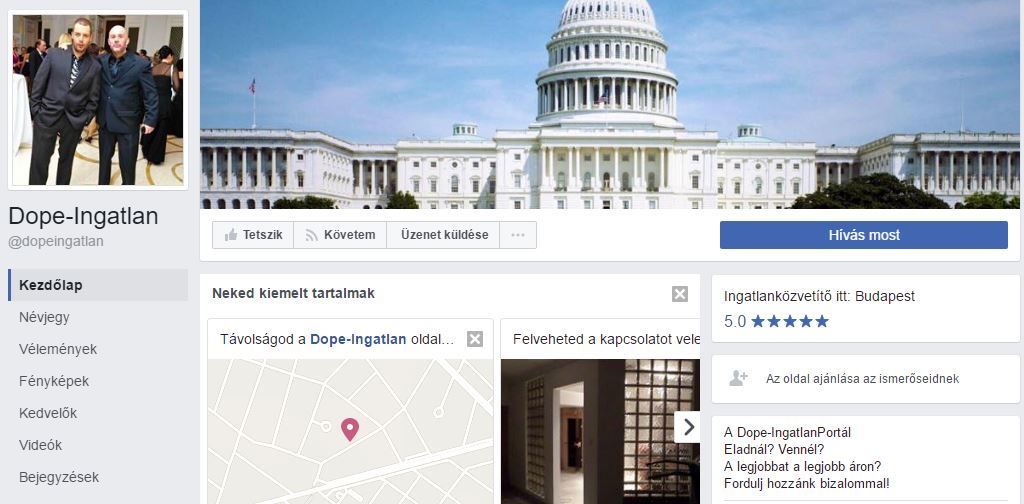Click the Követem follow feed icon button
The image size is (1024, 504).
[x=340, y=235]
